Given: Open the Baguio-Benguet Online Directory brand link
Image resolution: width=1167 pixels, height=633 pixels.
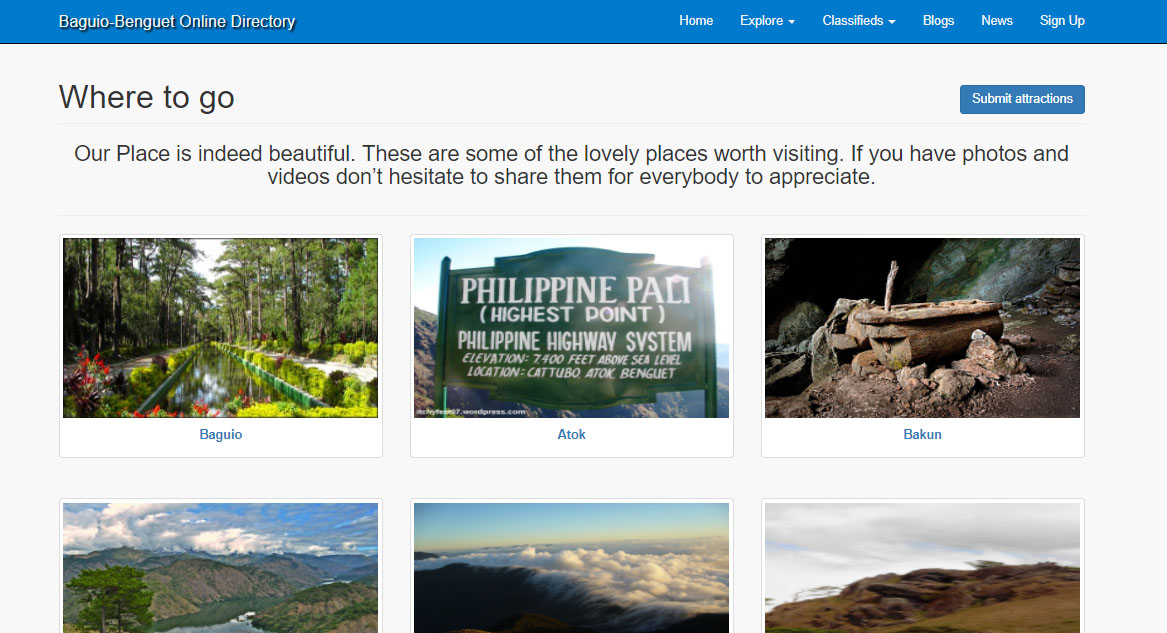Looking at the screenshot, I should pyautogui.click(x=177, y=21).
